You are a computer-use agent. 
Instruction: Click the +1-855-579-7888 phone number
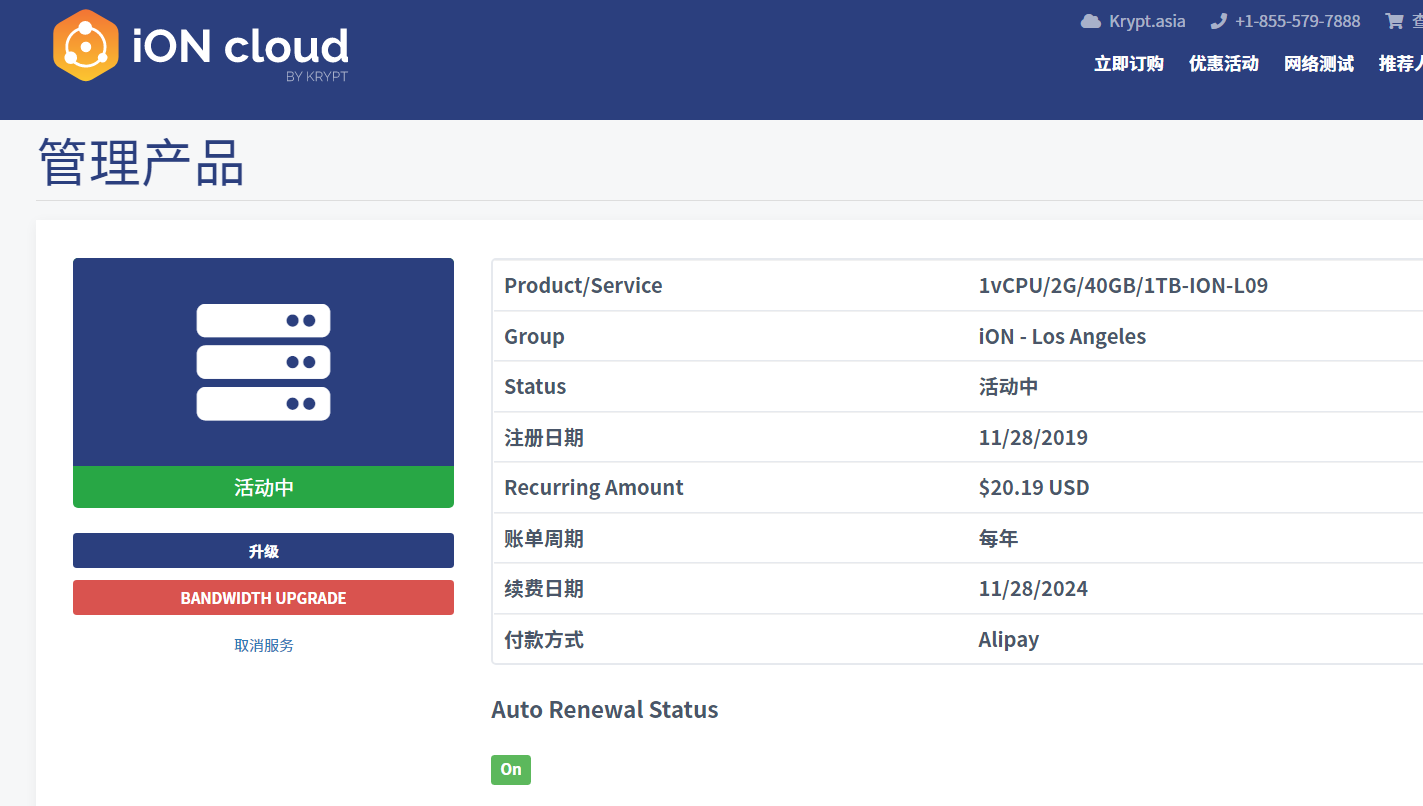pyautogui.click(x=1297, y=21)
